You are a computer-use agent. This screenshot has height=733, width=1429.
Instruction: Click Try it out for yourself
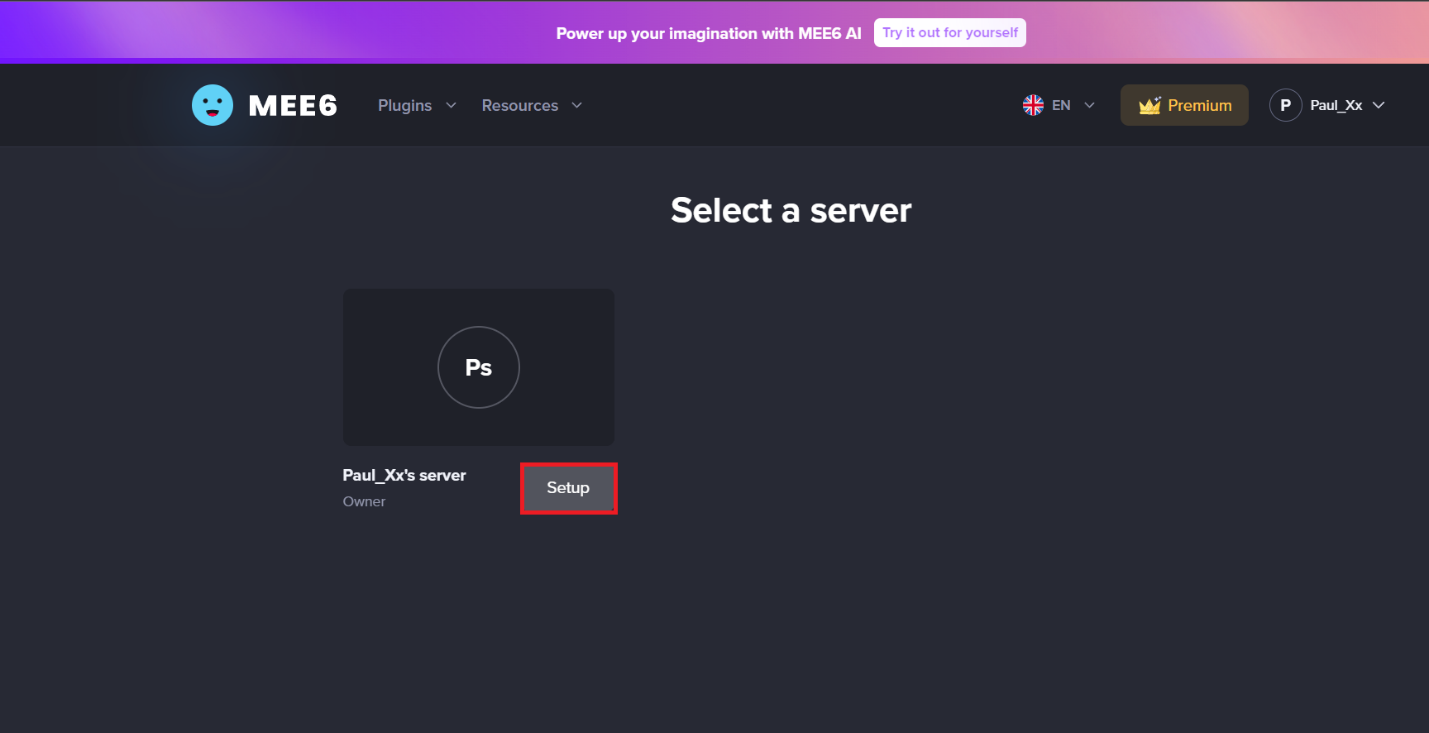click(x=950, y=33)
